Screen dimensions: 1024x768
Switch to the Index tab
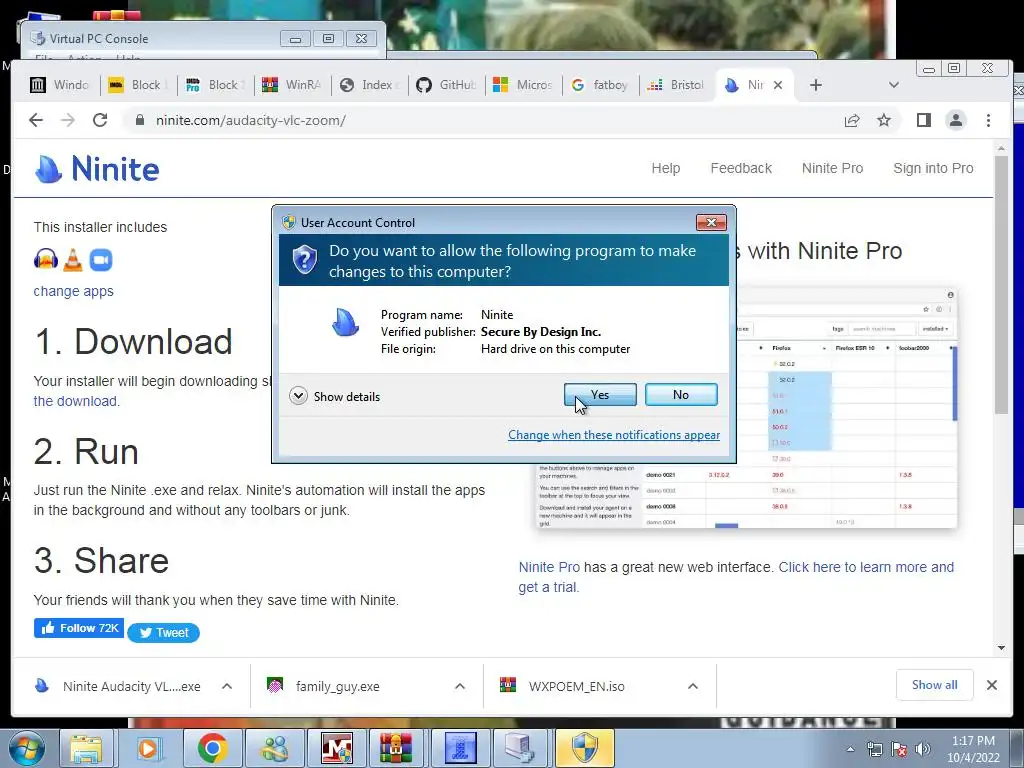tap(369, 85)
